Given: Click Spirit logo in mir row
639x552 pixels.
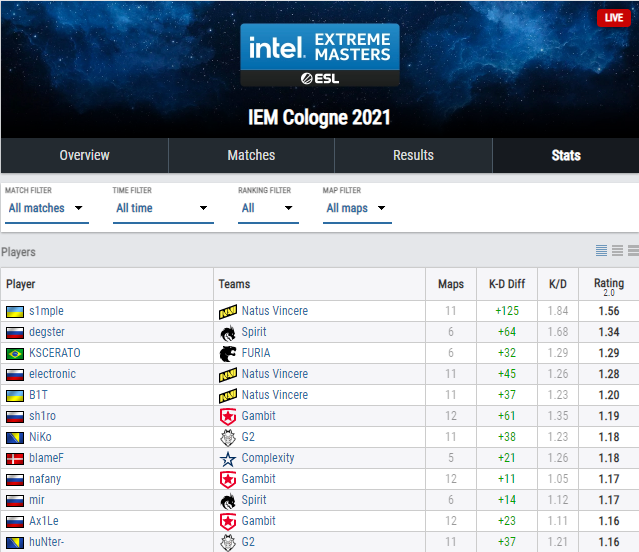Looking at the screenshot, I should 228,501.
